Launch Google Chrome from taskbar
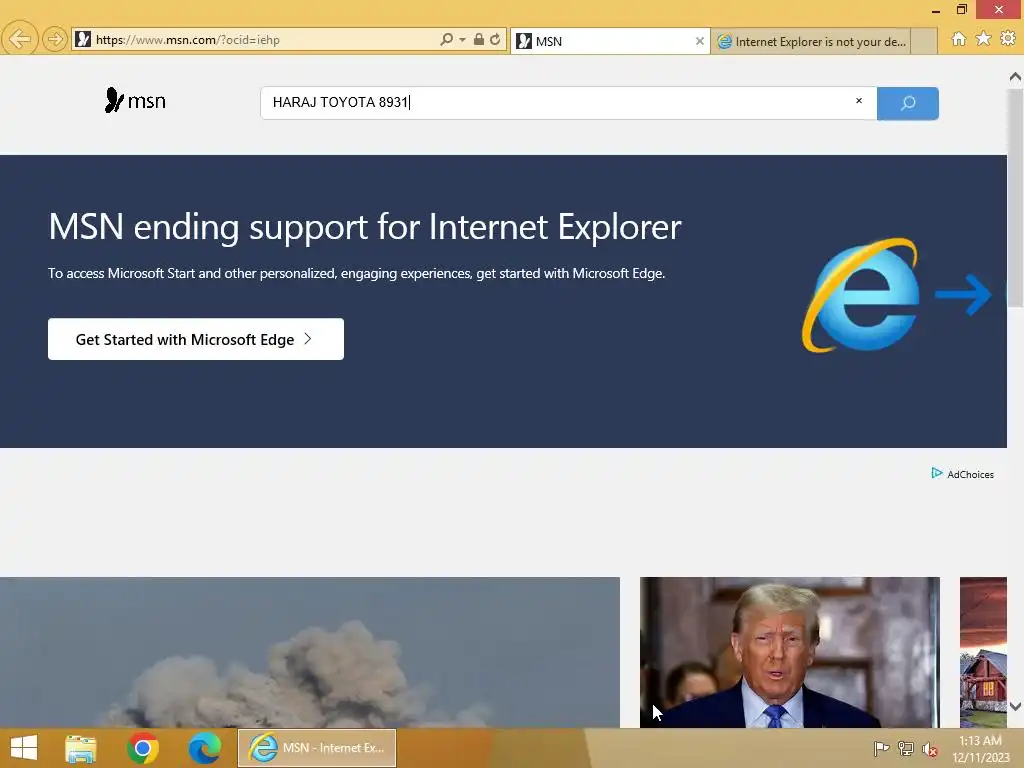 tap(143, 748)
